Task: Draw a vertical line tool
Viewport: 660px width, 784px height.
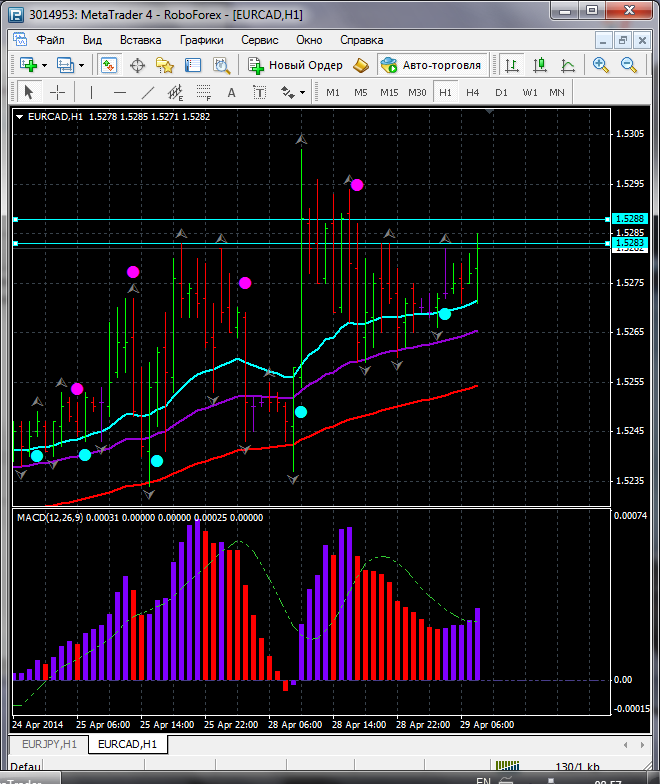Action: (x=92, y=92)
